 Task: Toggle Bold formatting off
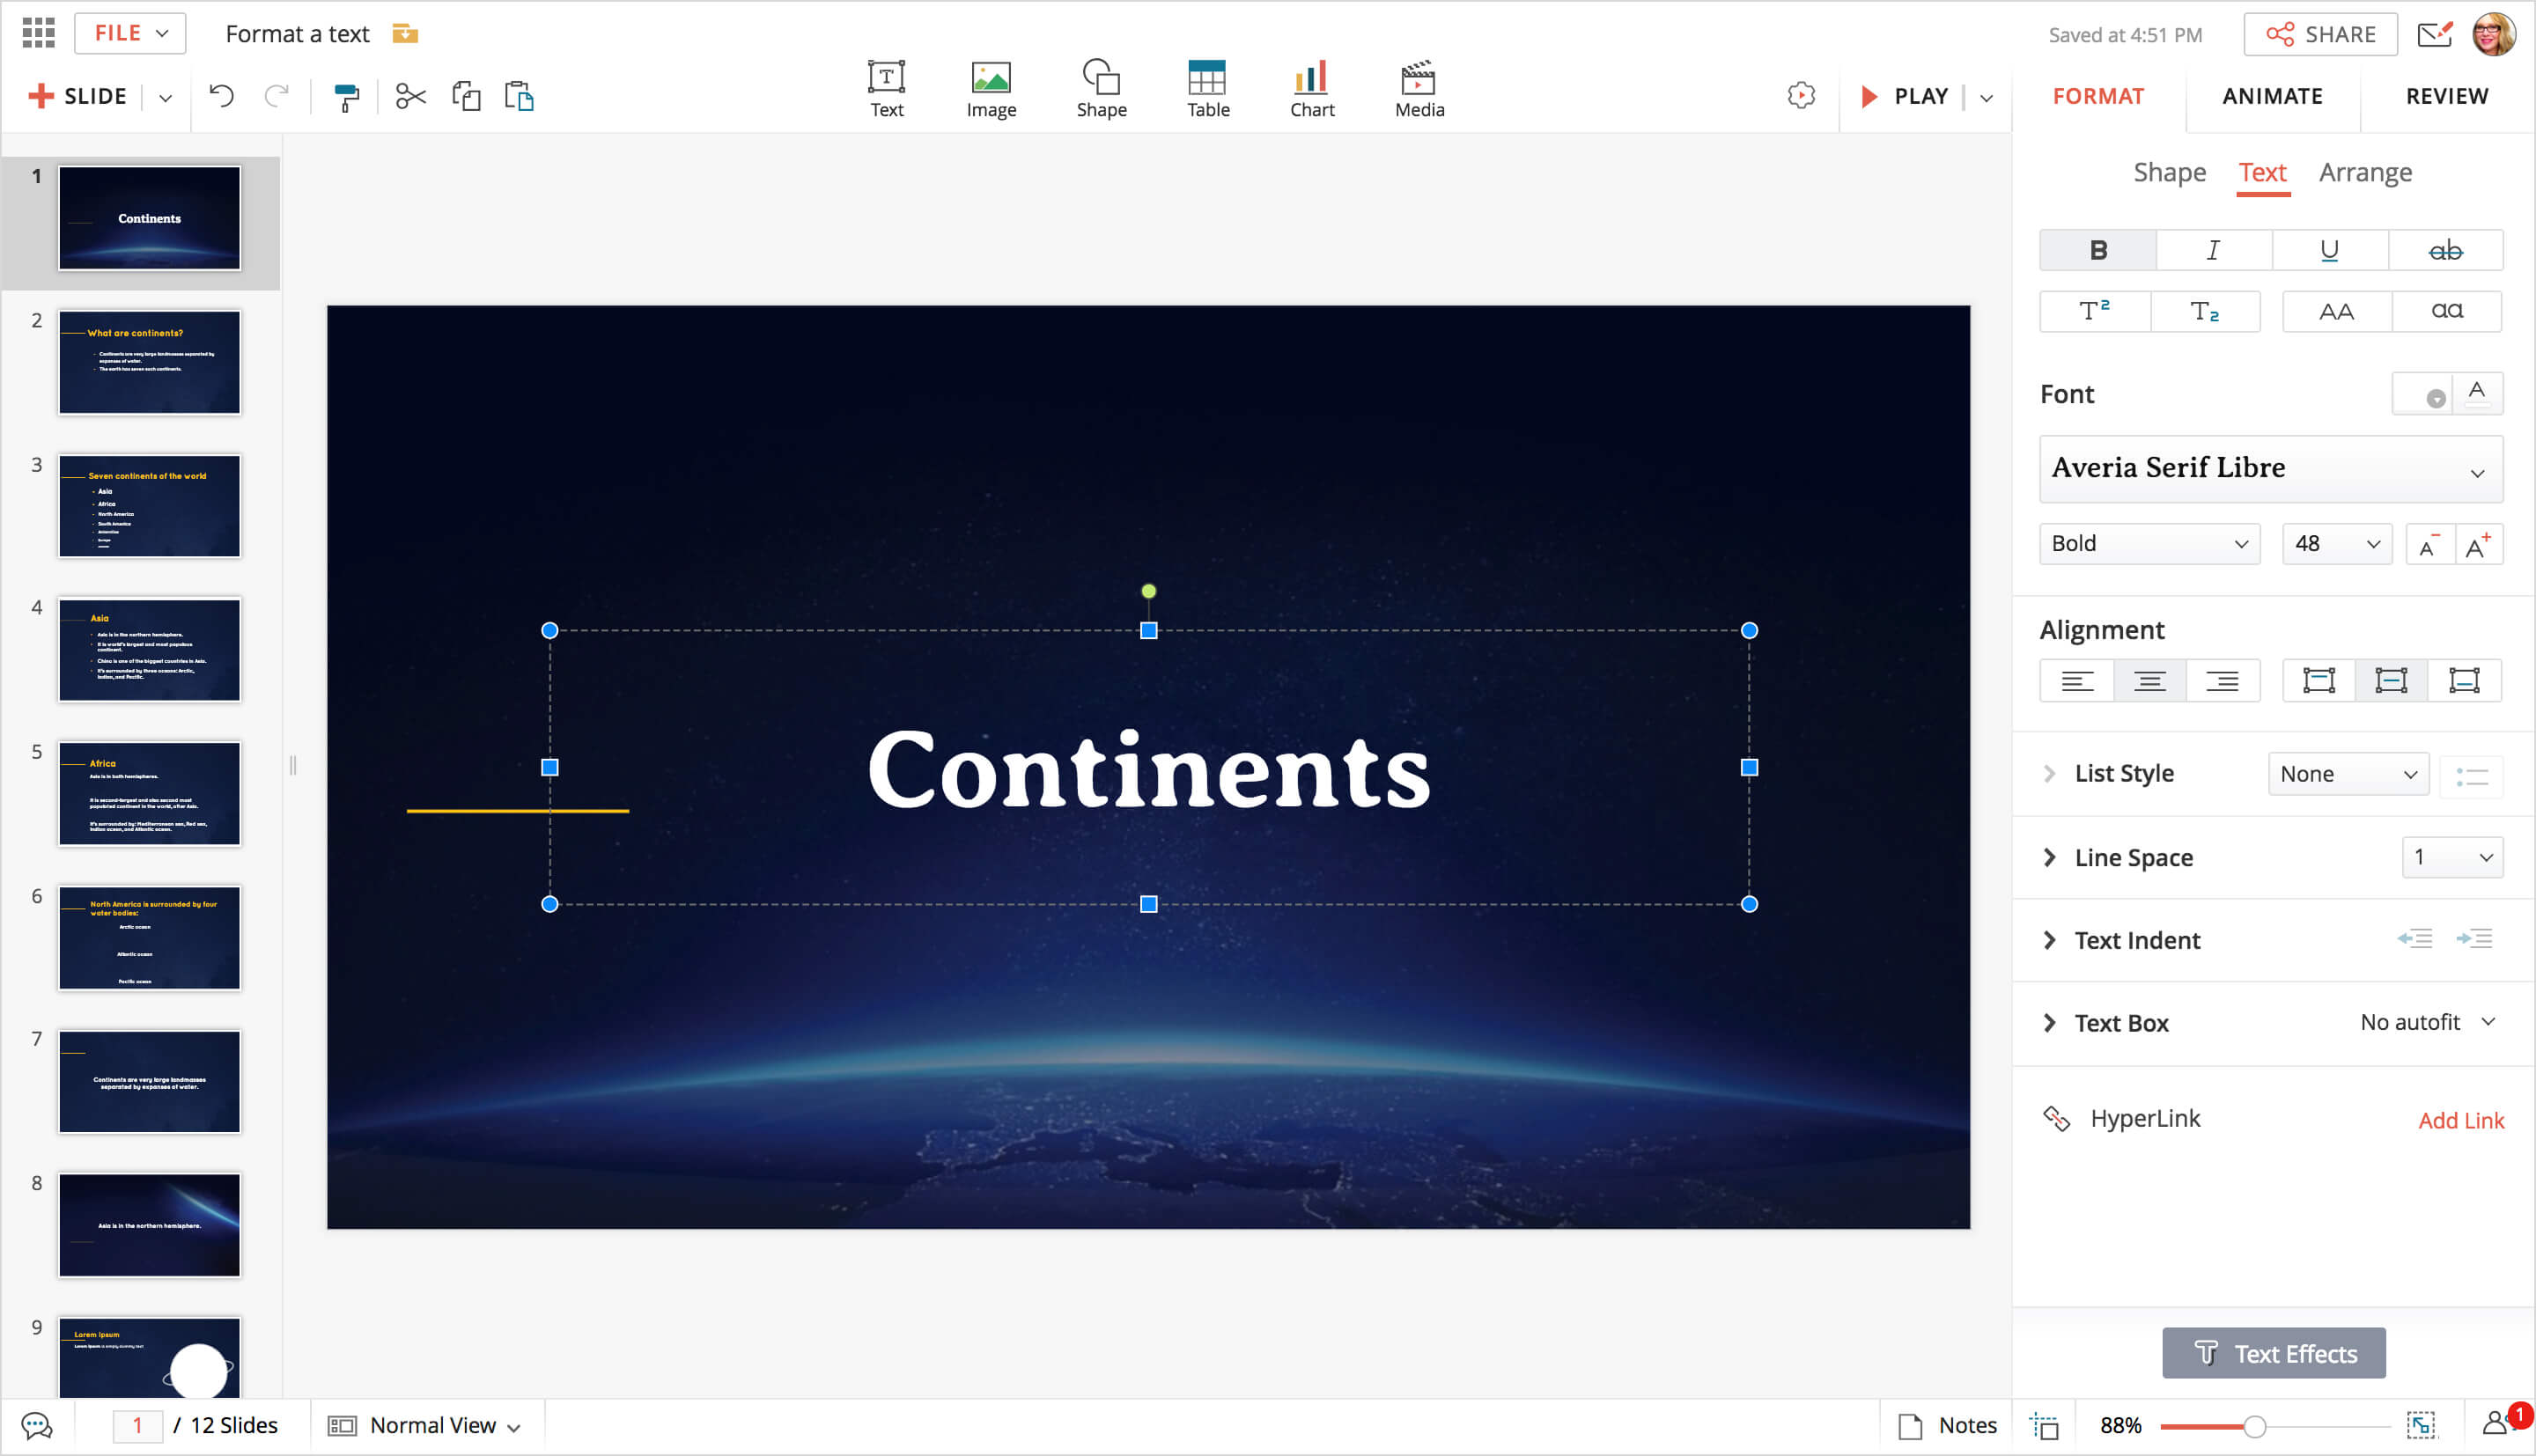[2097, 250]
